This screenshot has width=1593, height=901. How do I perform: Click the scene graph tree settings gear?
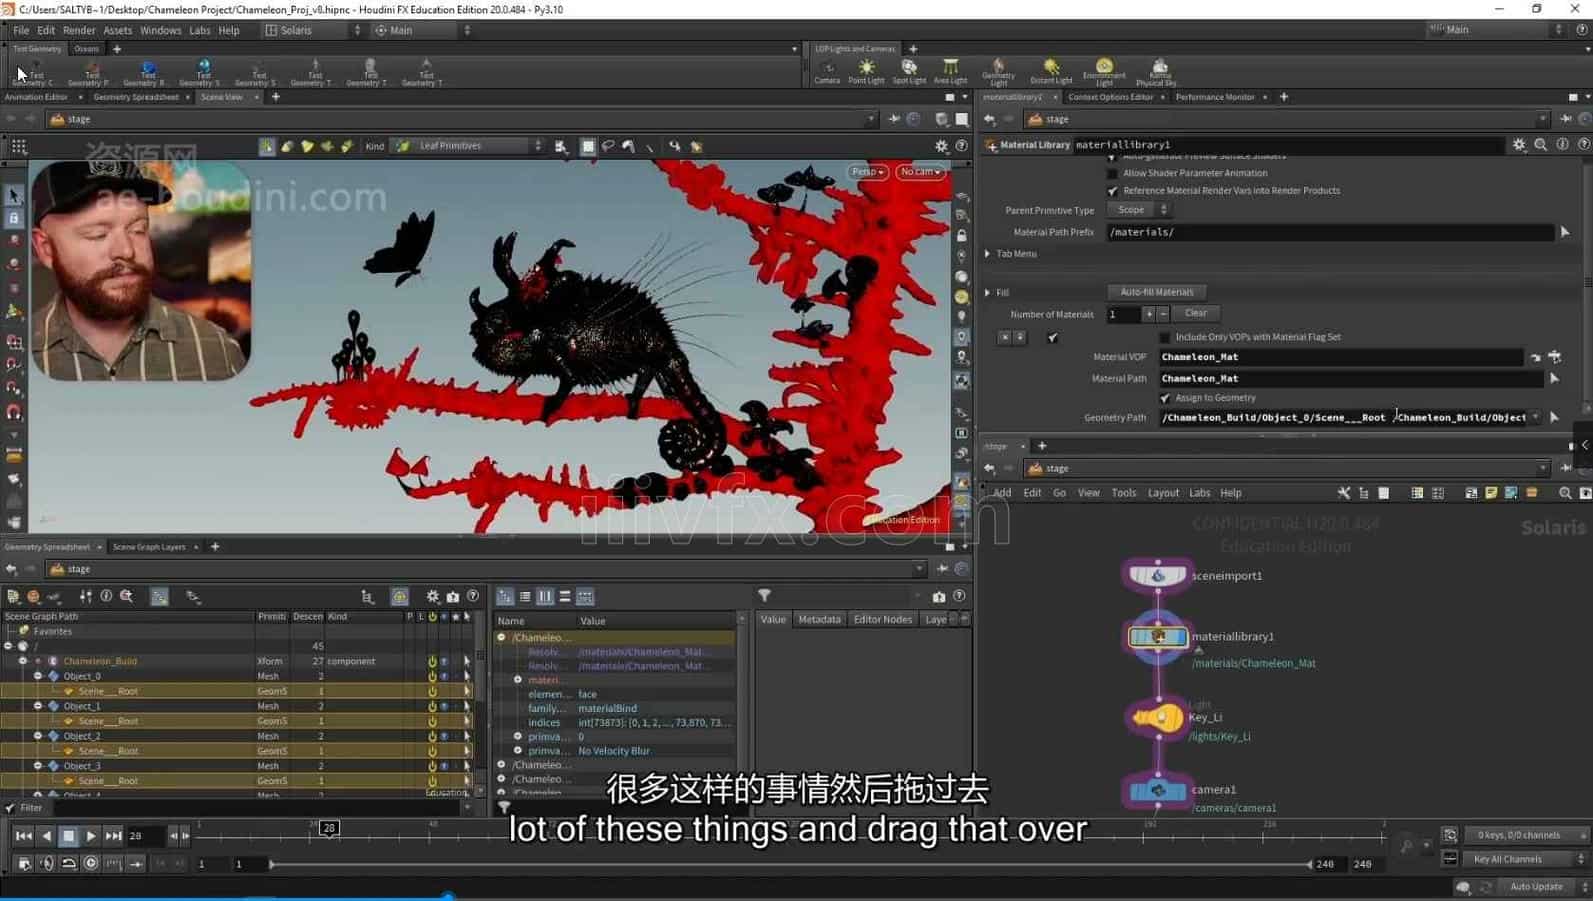432,597
